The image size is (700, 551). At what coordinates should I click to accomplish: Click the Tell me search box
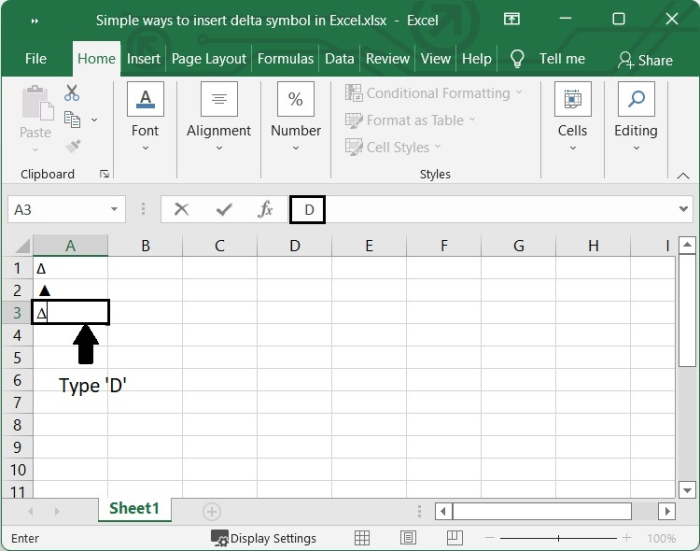[x=562, y=58]
